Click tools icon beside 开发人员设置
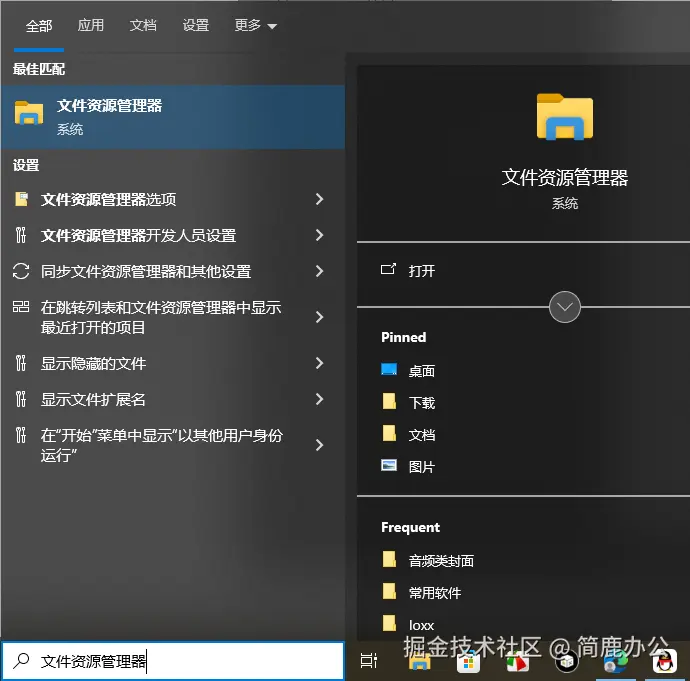 (21, 235)
